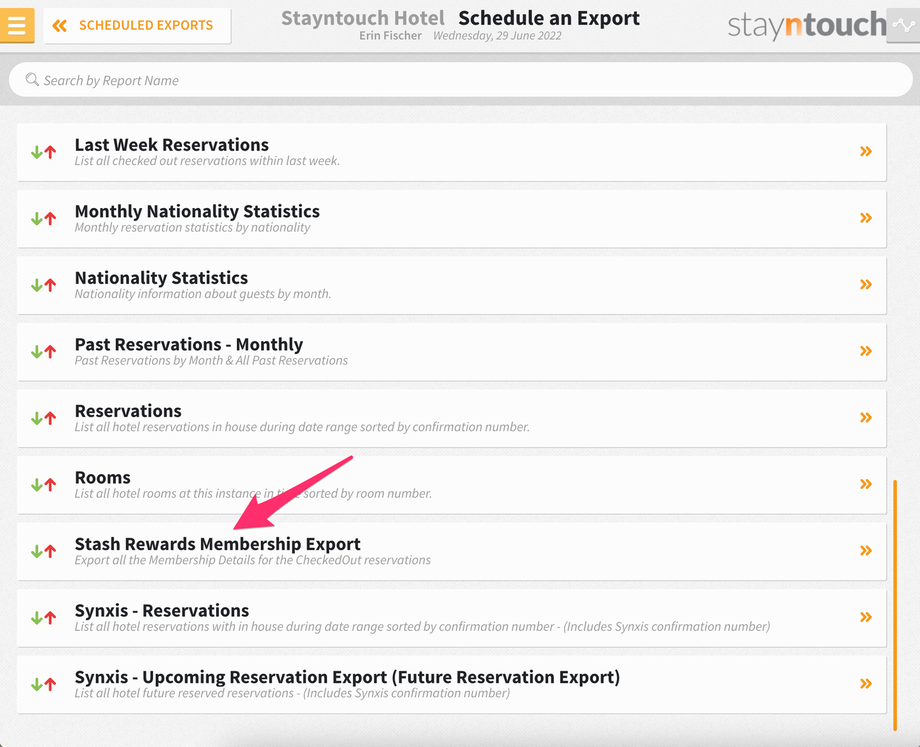Viewport: 920px width, 747px height.
Task: Click arrows icon beside Reservations export
Action: click(43, 418)
